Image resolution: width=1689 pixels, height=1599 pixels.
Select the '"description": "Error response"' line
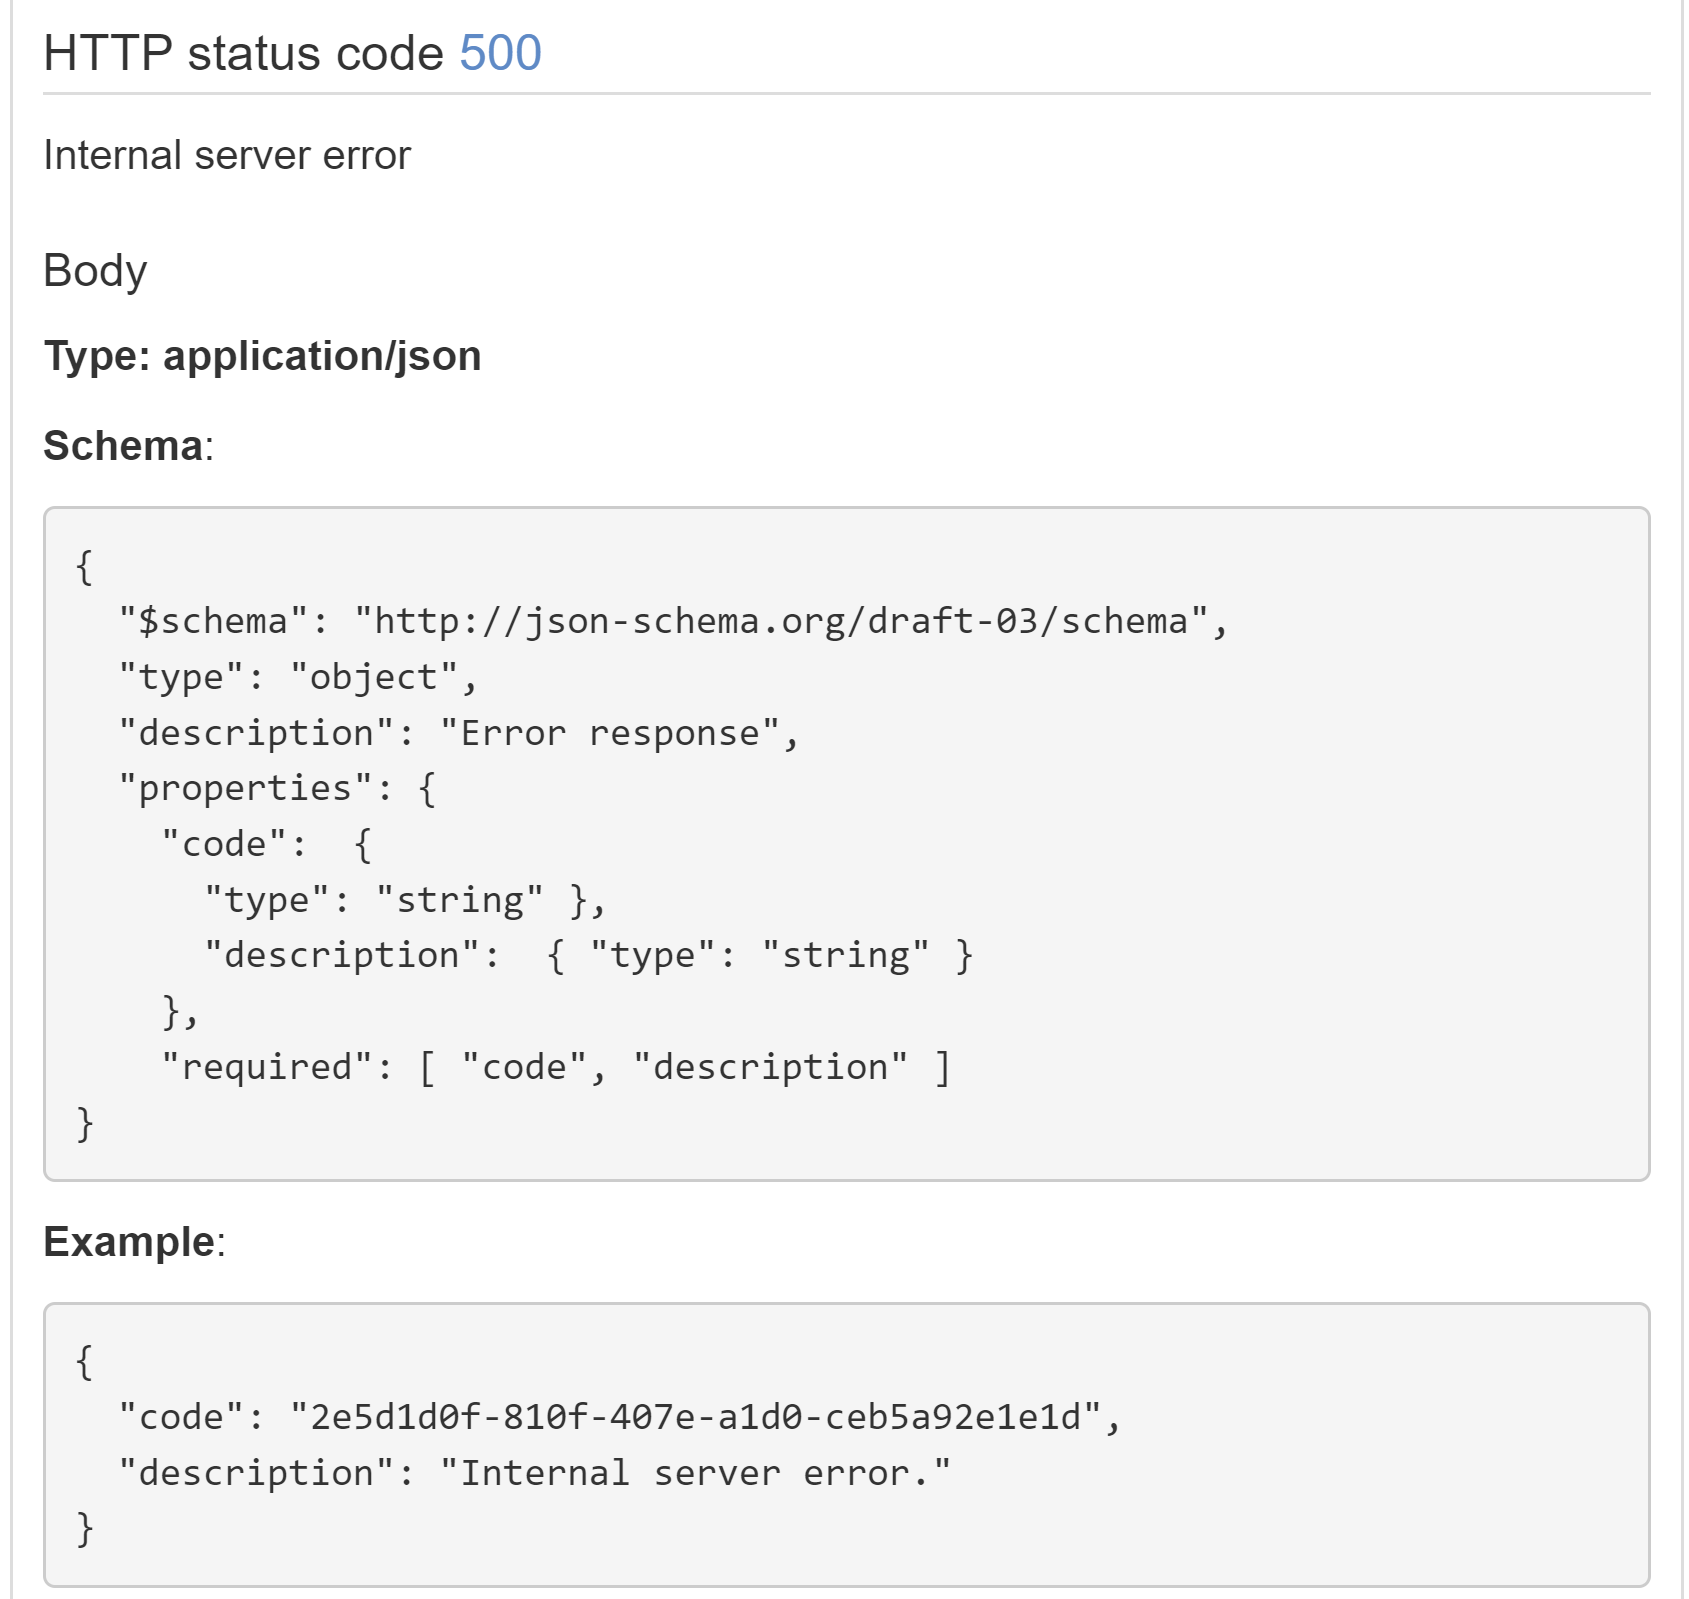tap(460, 733)
